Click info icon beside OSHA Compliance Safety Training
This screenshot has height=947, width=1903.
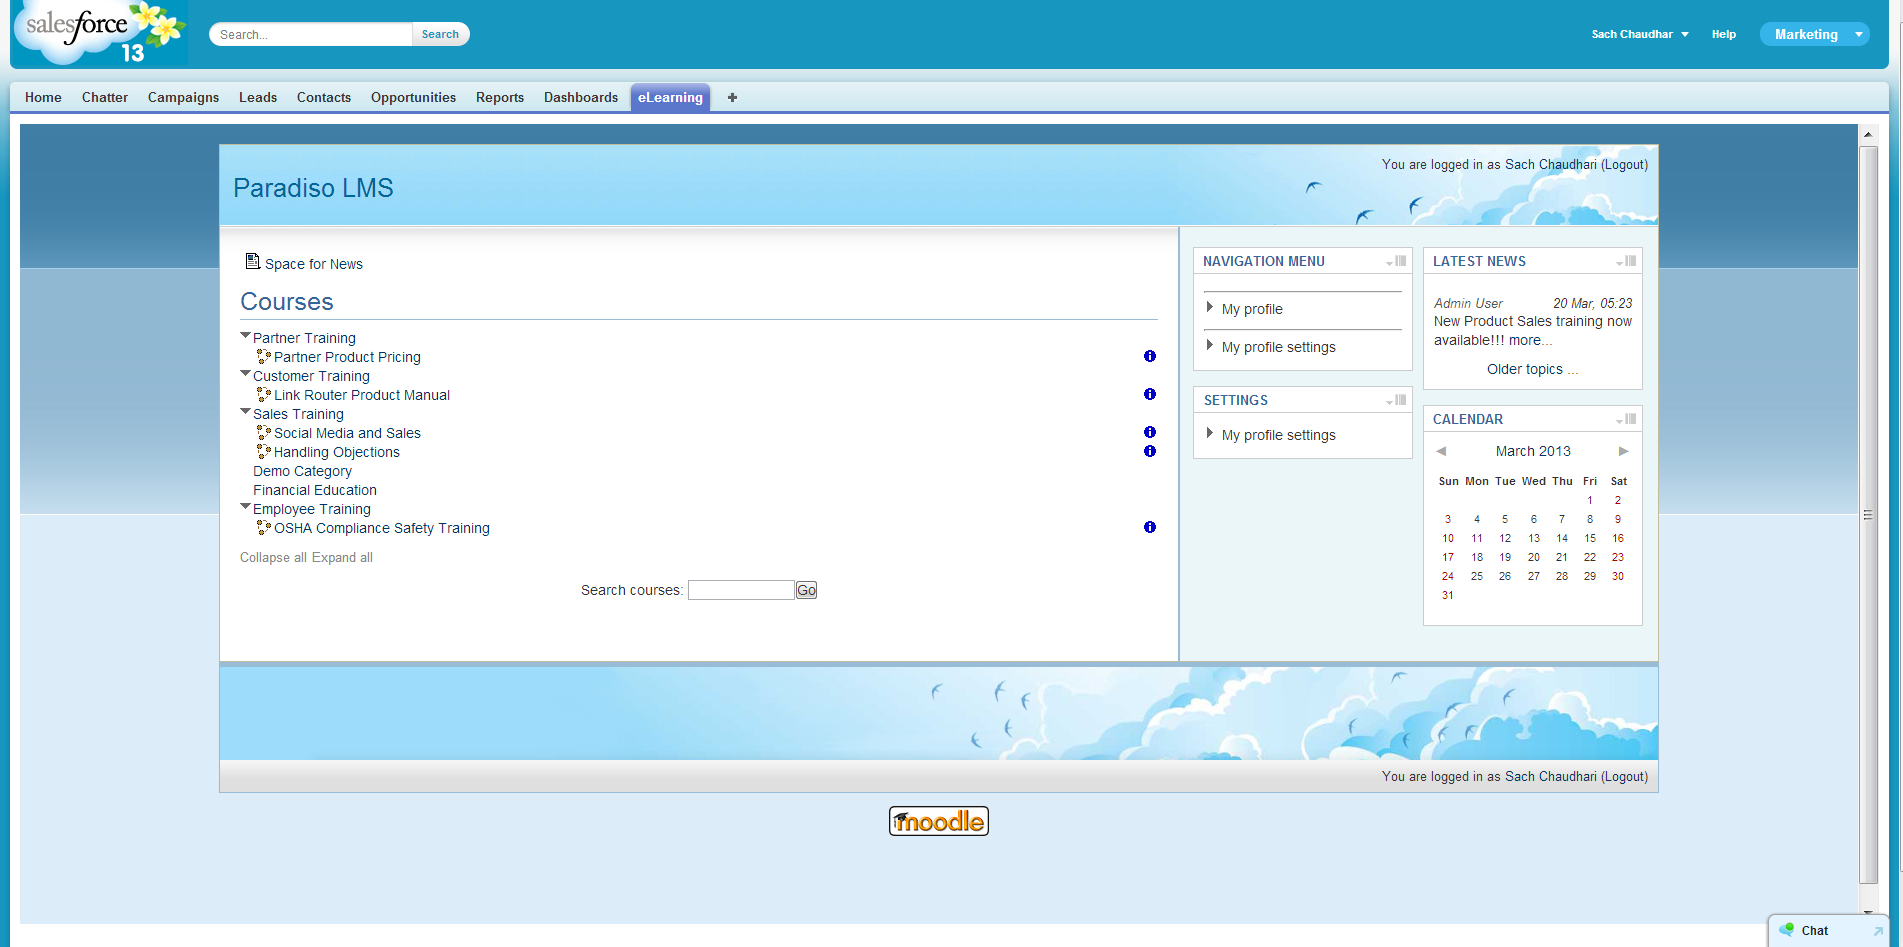click(1149, 528)
